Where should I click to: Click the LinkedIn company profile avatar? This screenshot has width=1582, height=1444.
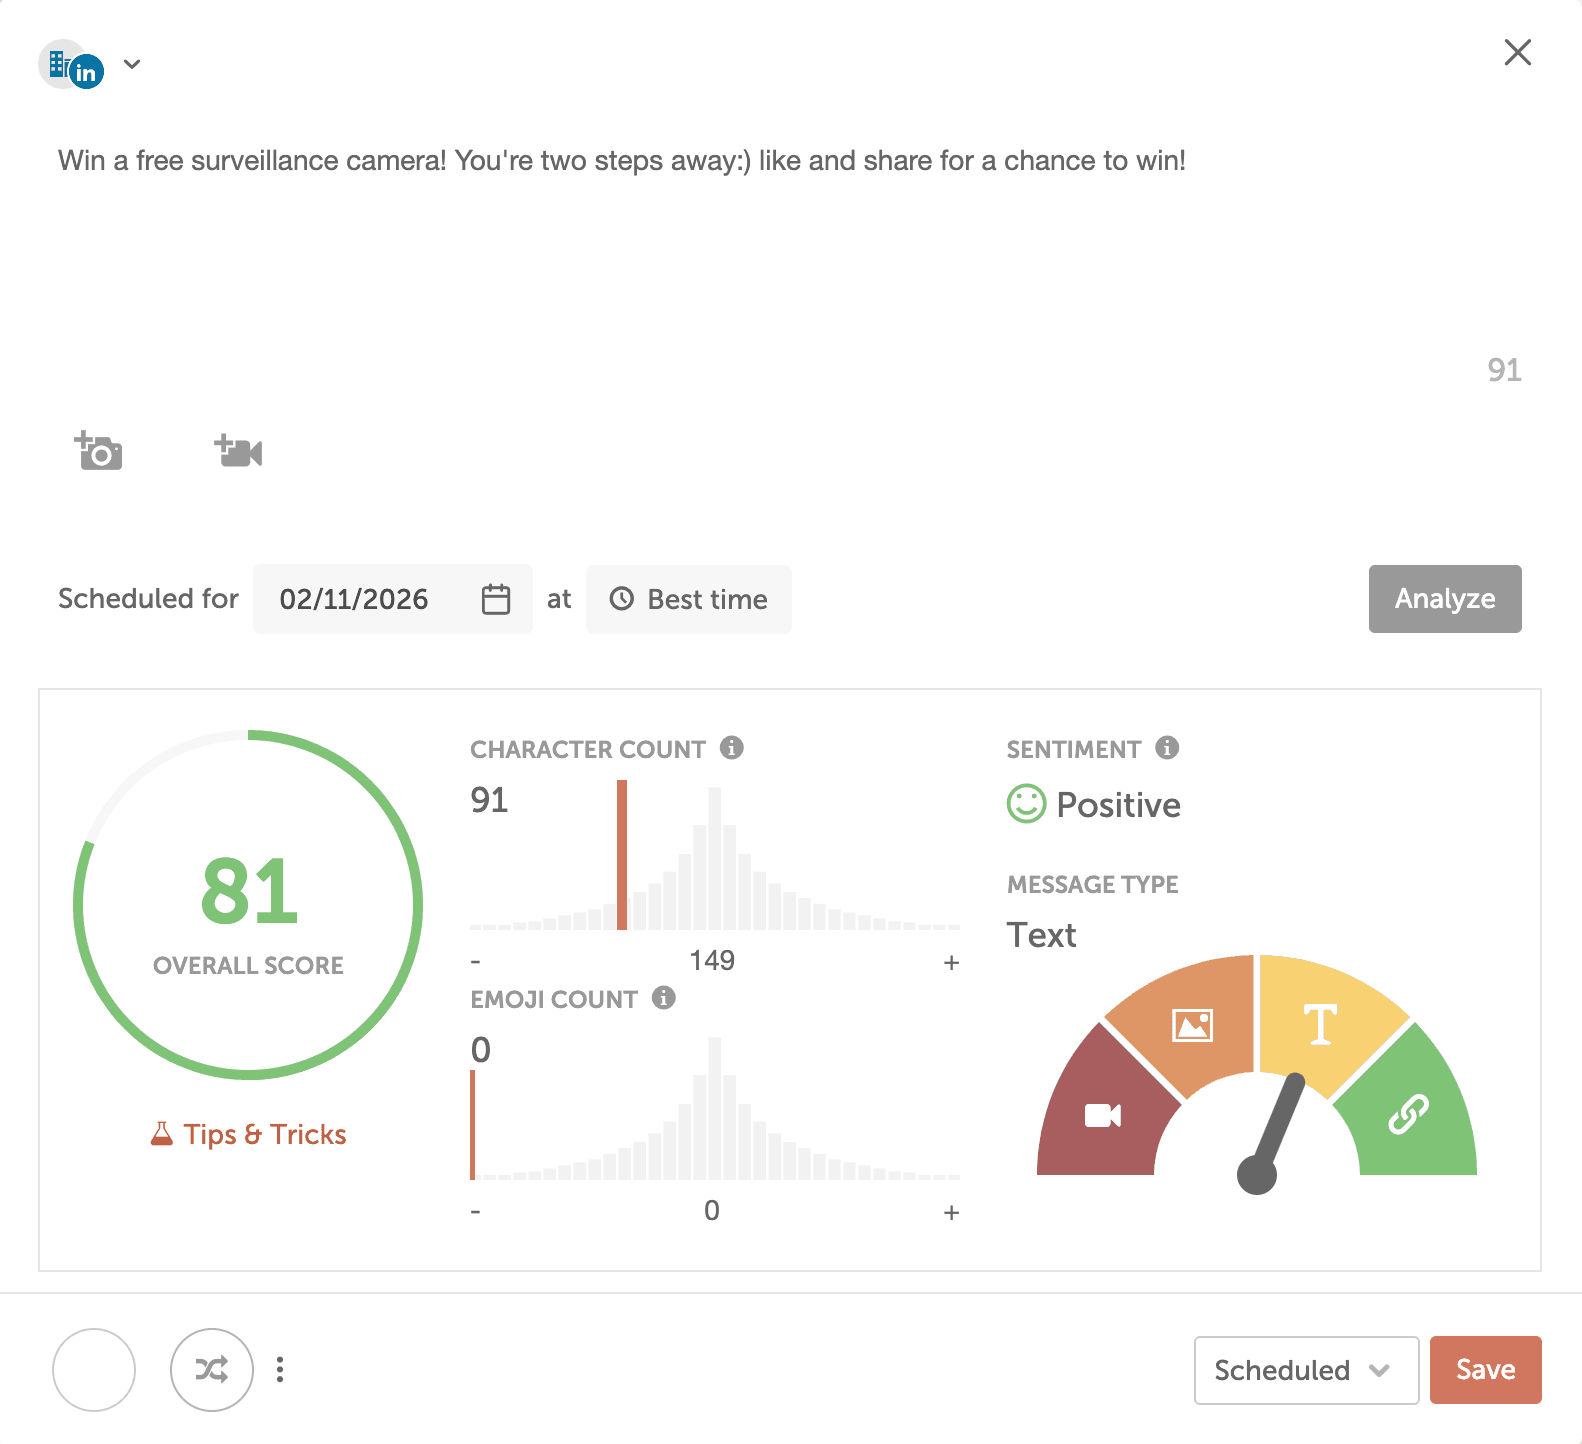tap(71, 66)
